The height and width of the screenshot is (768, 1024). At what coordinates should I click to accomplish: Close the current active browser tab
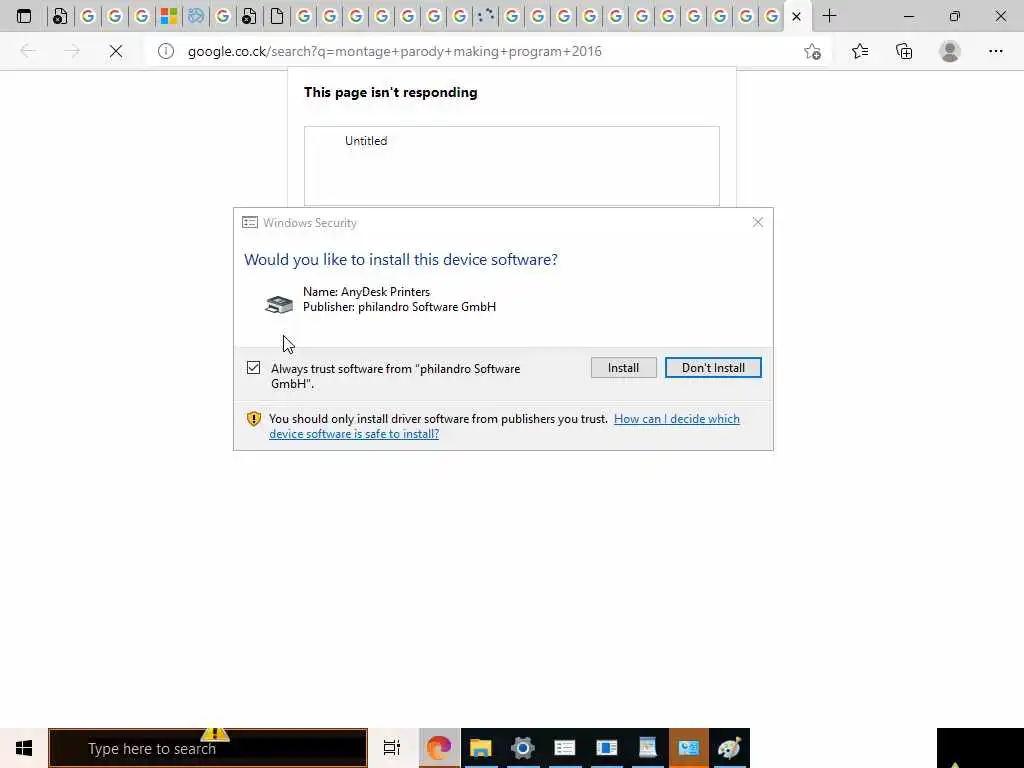click(x=796, y=16)
